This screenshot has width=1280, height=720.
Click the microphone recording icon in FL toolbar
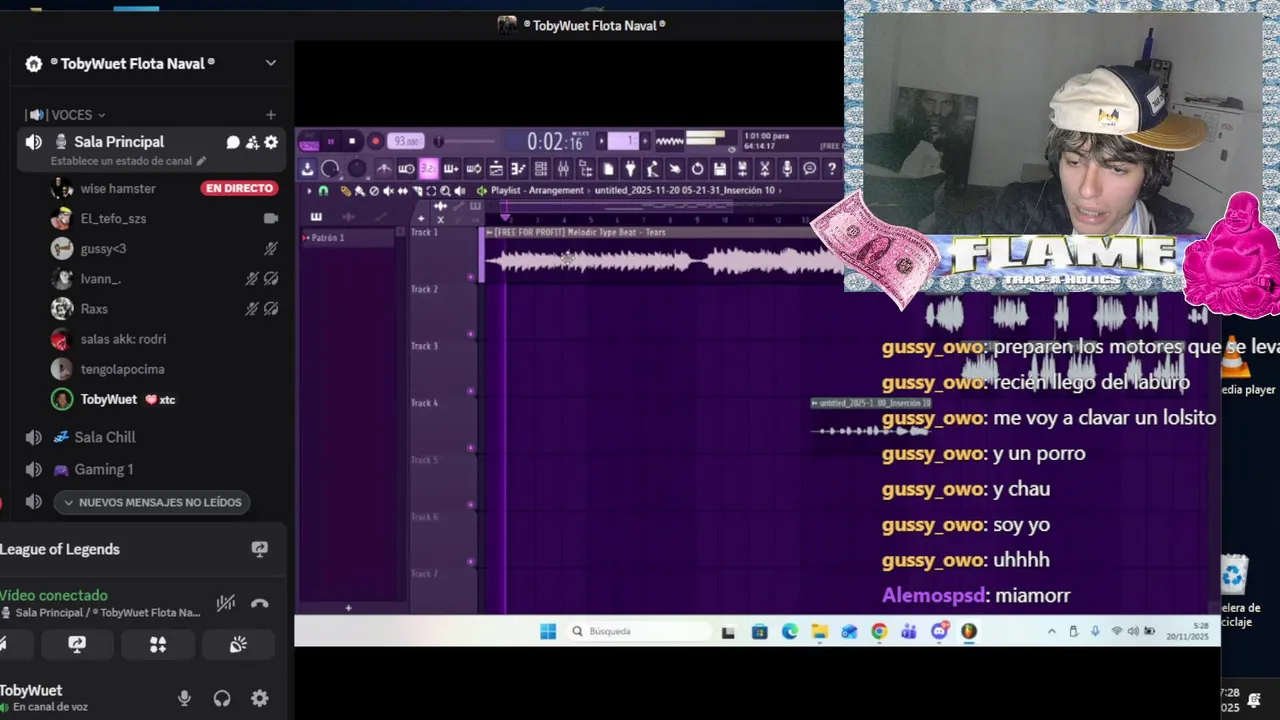787,168
